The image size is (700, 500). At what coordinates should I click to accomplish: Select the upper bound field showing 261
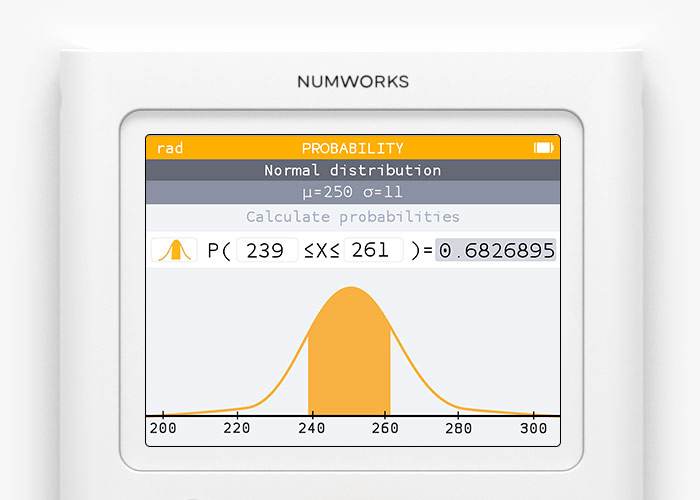374,250
